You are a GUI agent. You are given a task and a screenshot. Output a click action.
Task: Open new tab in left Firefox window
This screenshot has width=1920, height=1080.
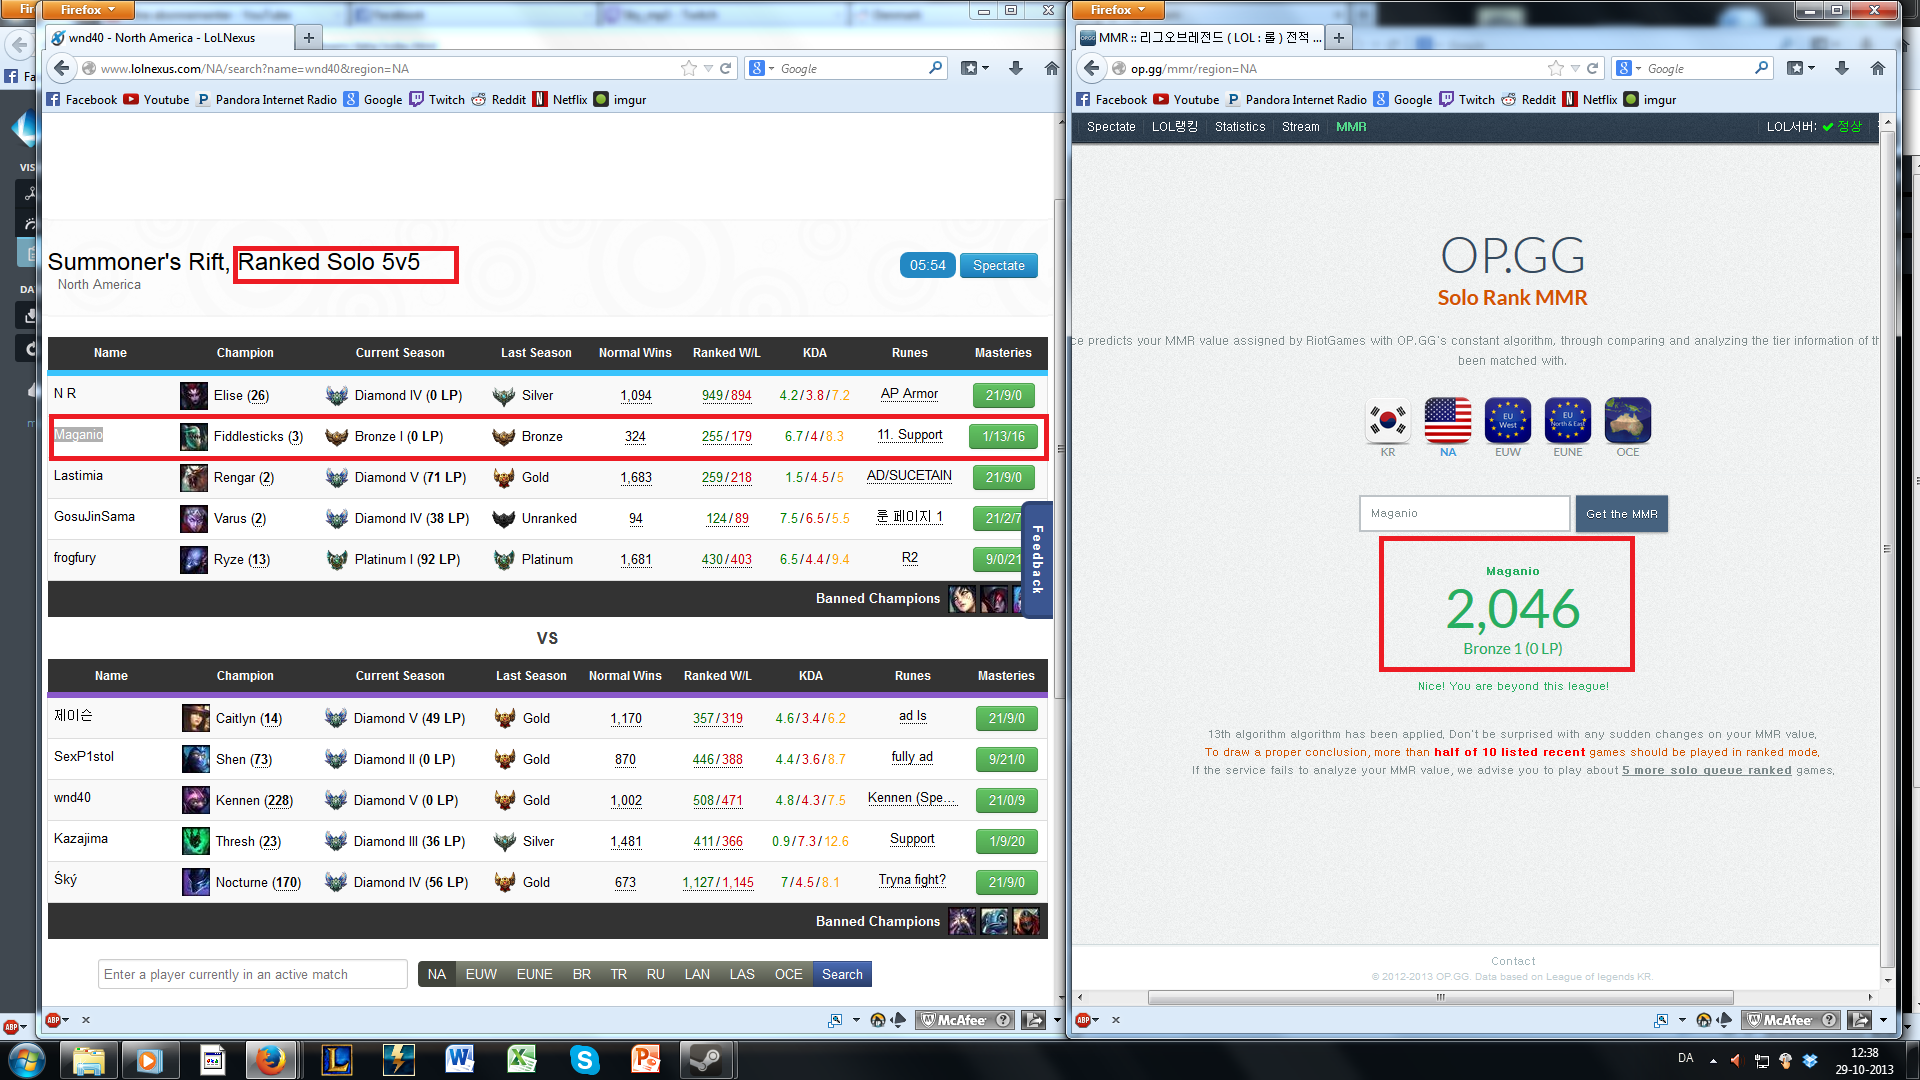click(309, 38)
